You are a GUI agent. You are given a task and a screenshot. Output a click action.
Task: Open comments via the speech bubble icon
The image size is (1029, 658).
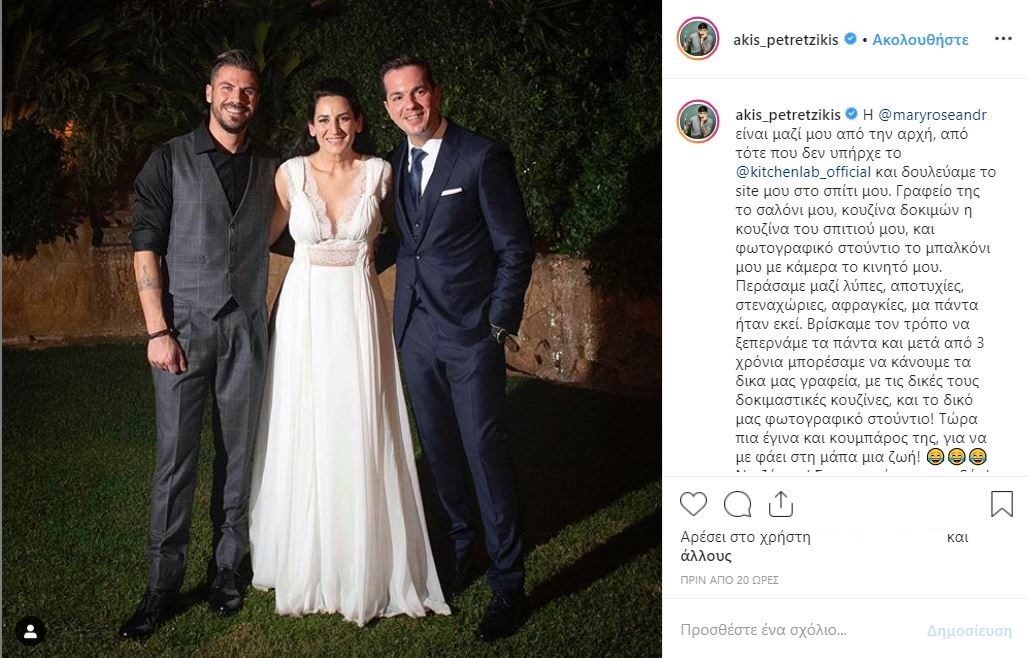coord(737,504)
